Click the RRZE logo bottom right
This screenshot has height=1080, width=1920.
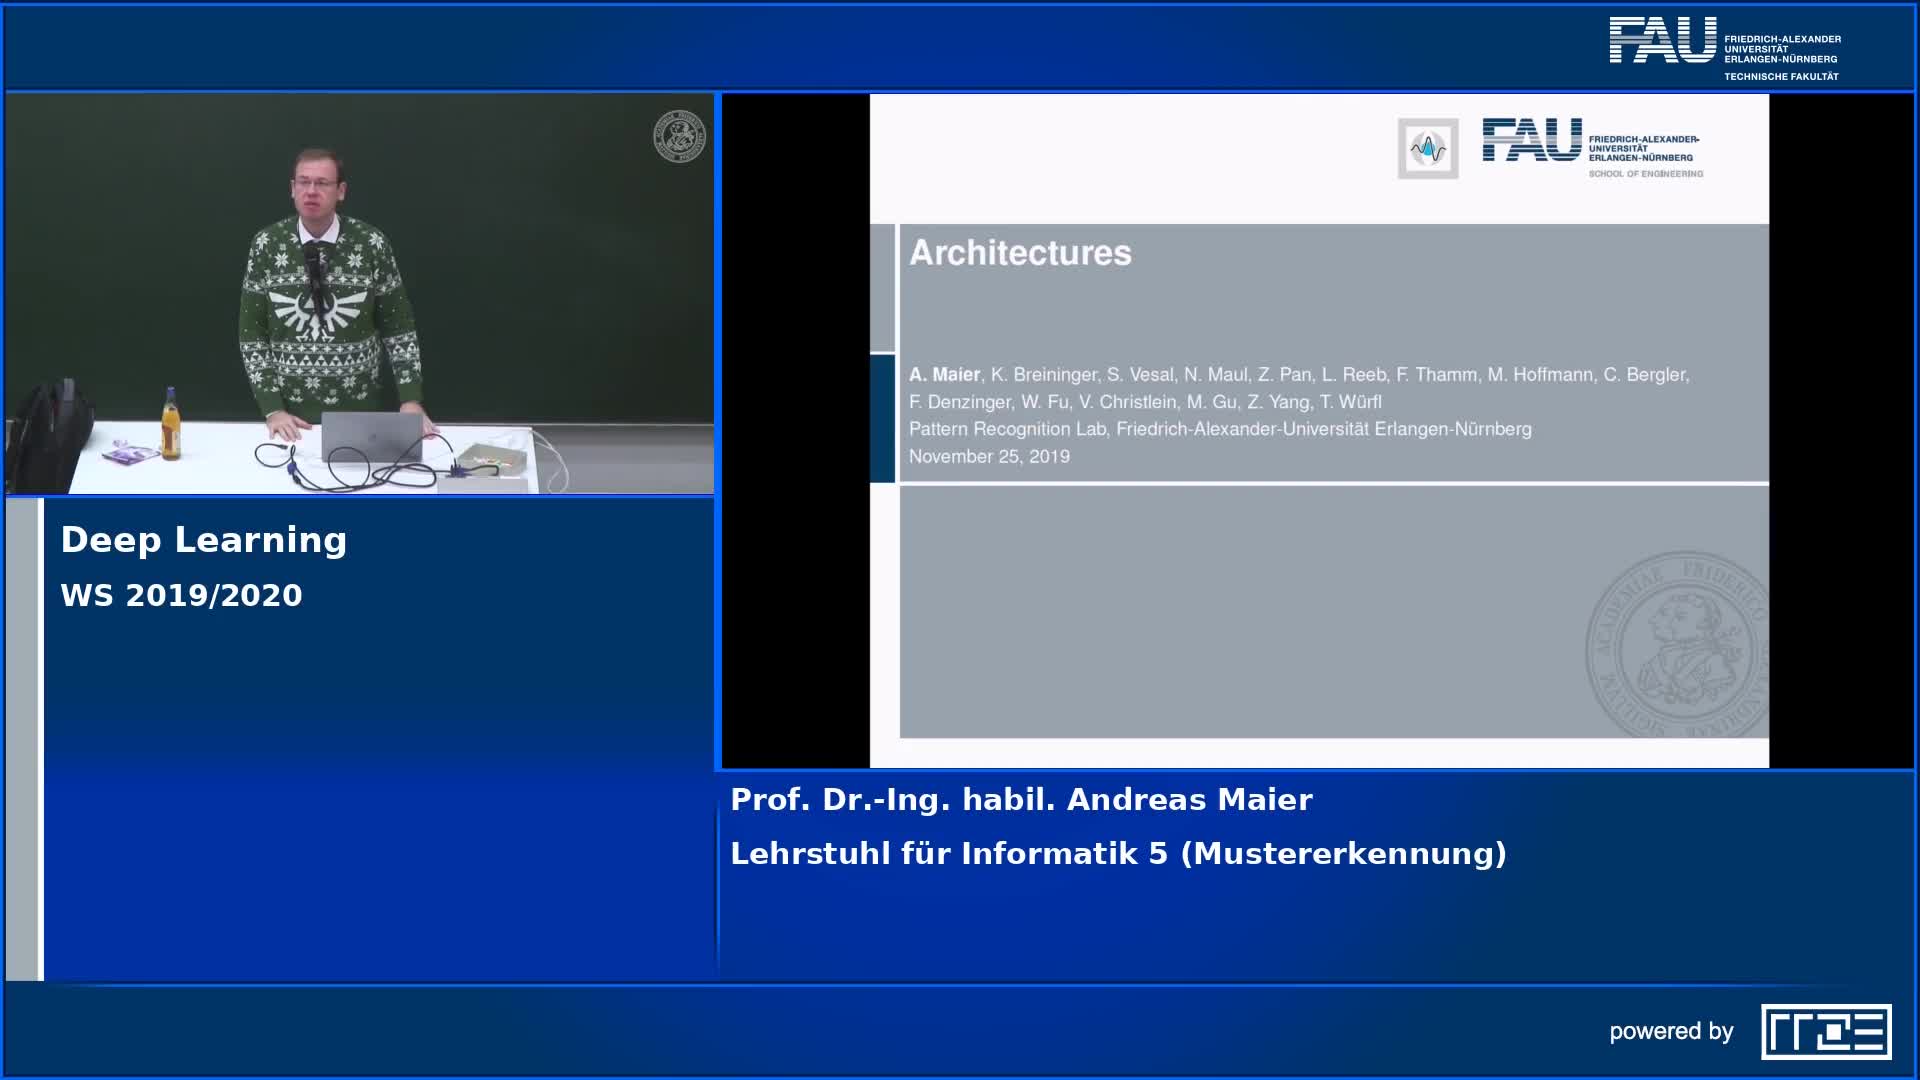[1825, 1031]
